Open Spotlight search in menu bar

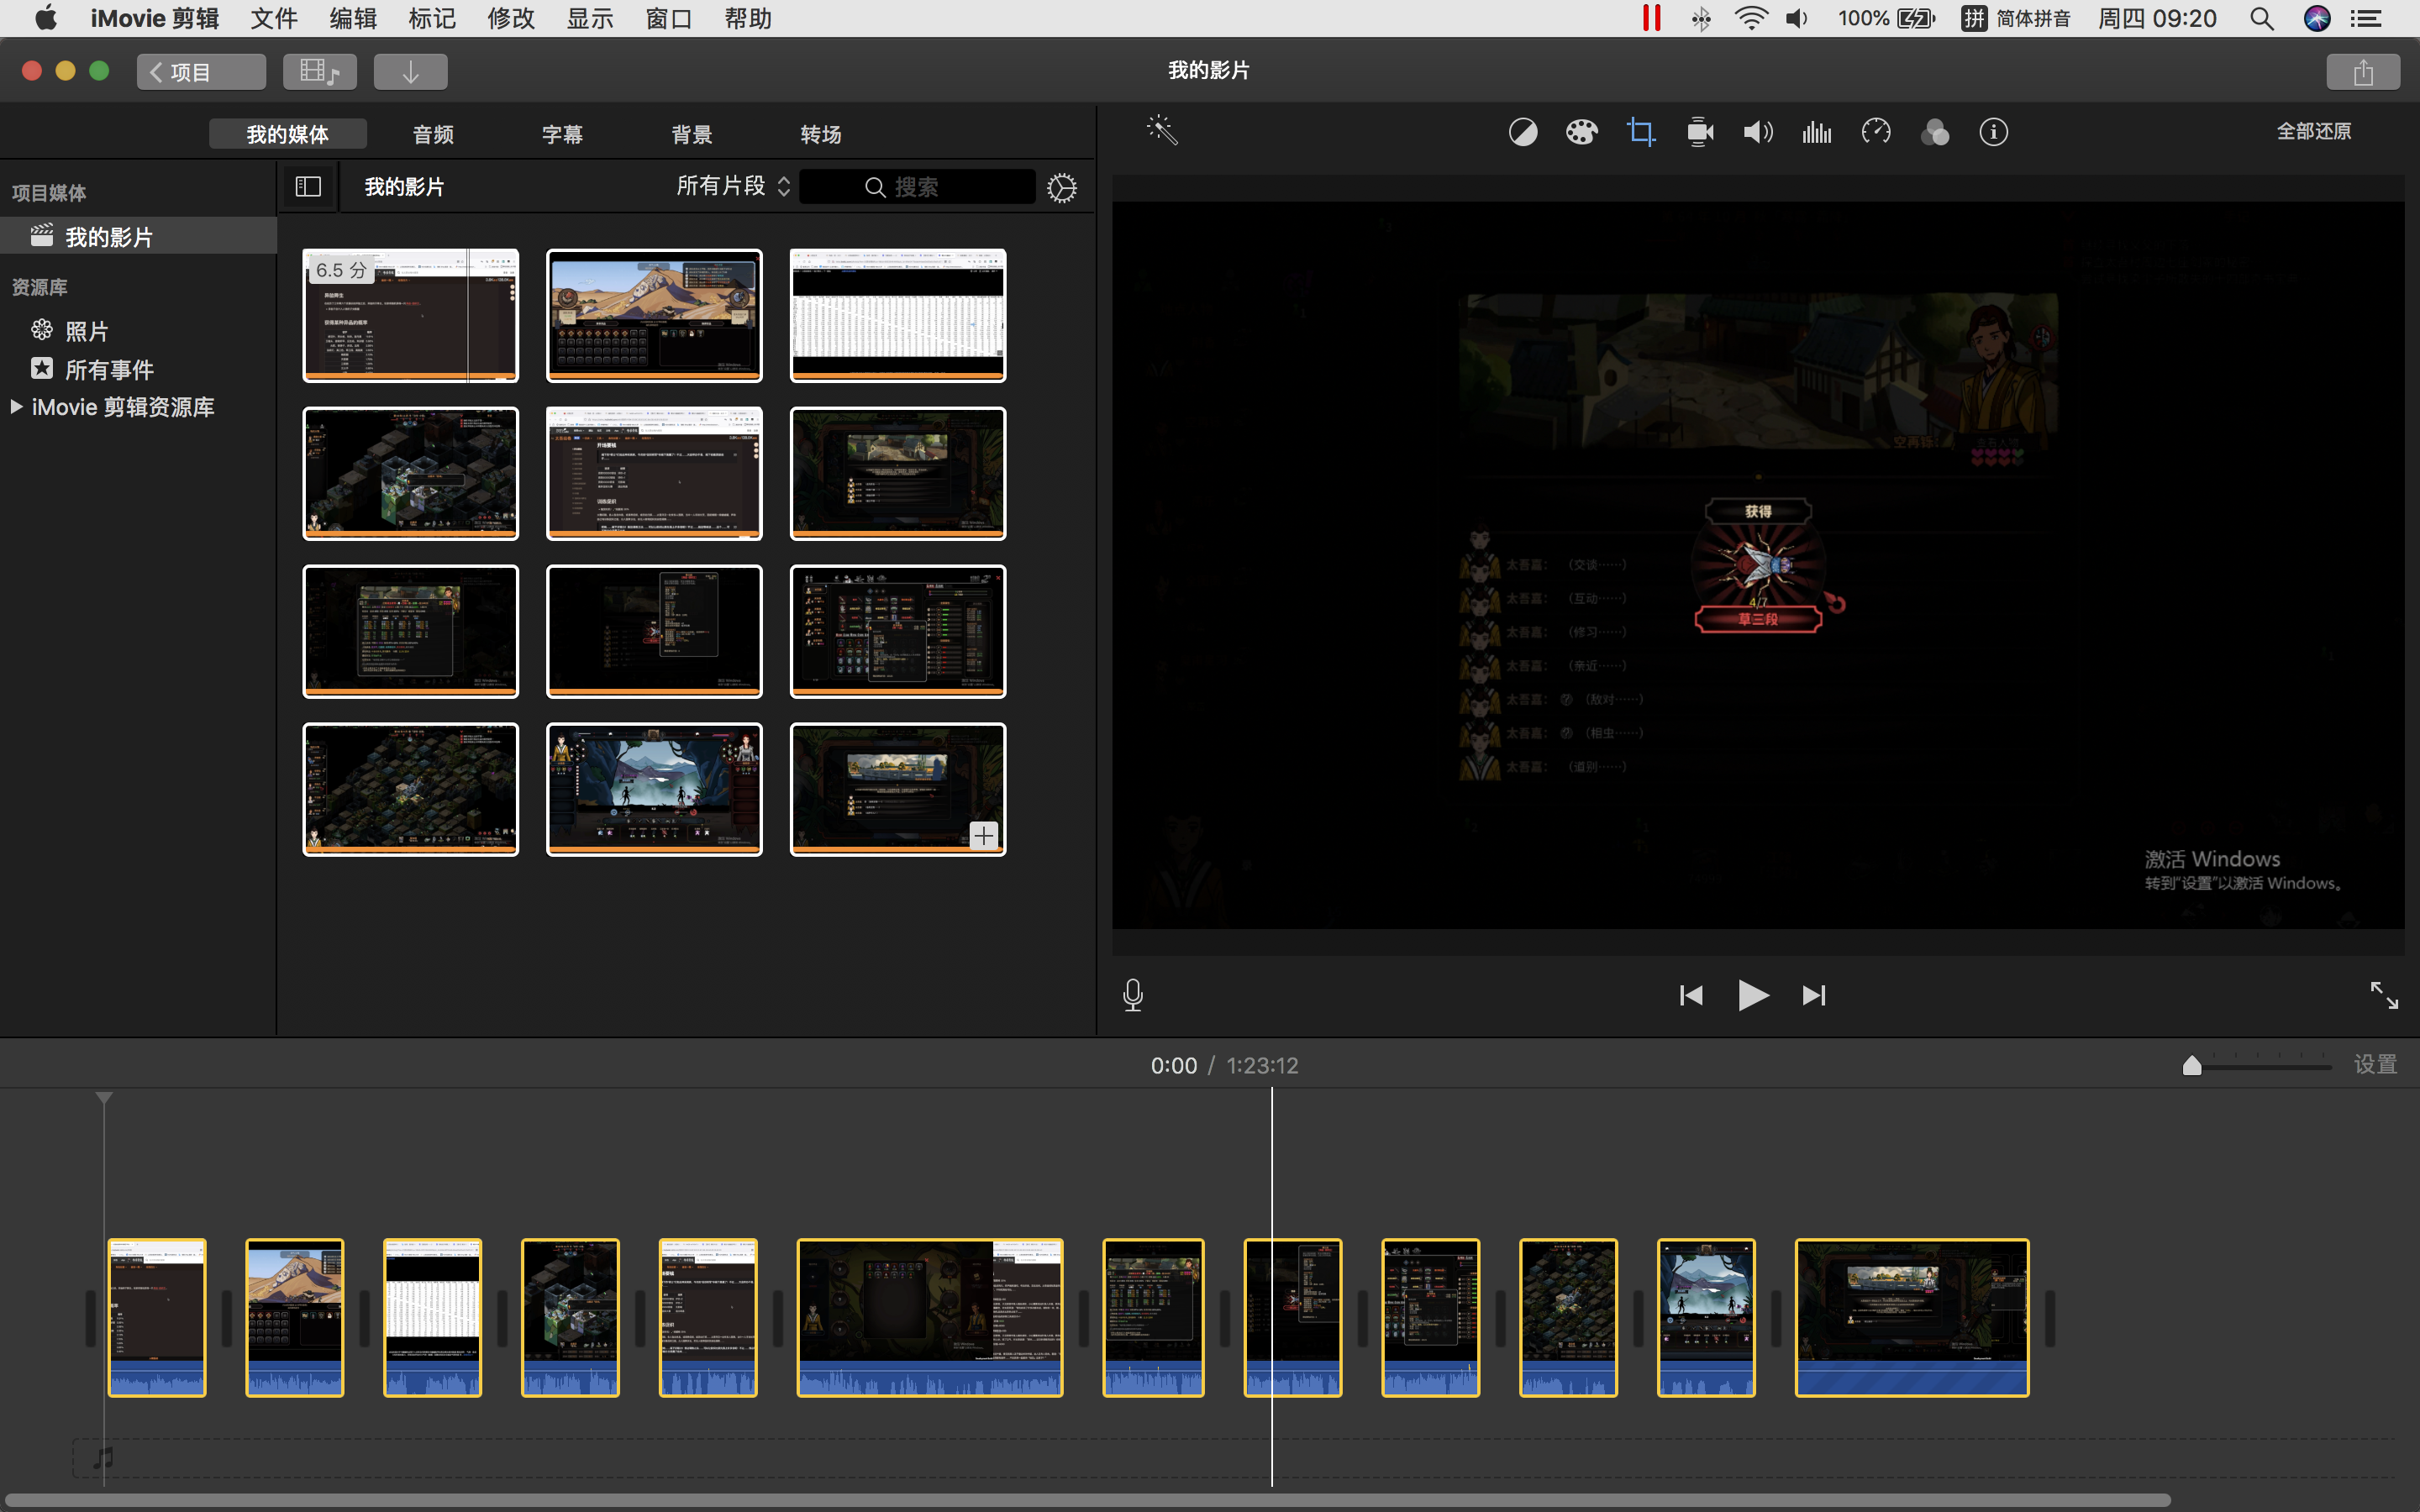coord(2262,19)
